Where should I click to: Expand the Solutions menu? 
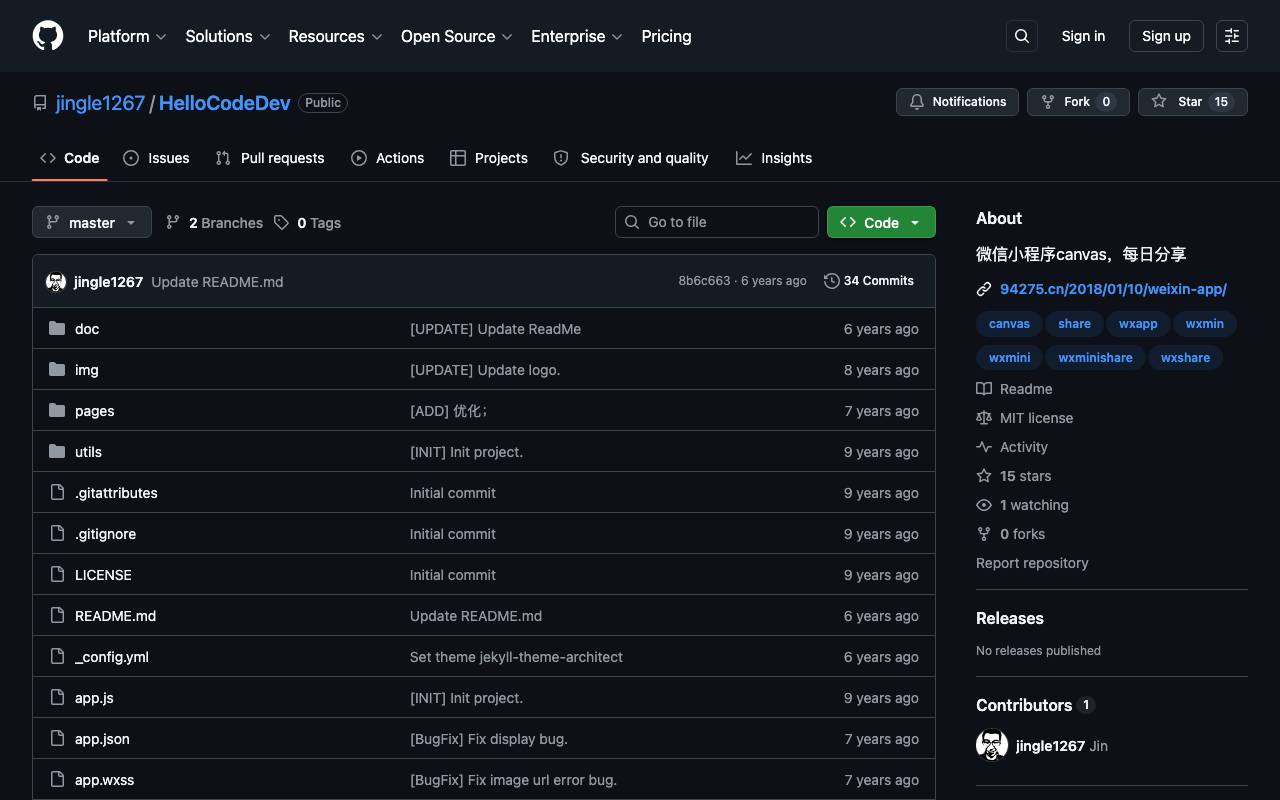(228, 36)
